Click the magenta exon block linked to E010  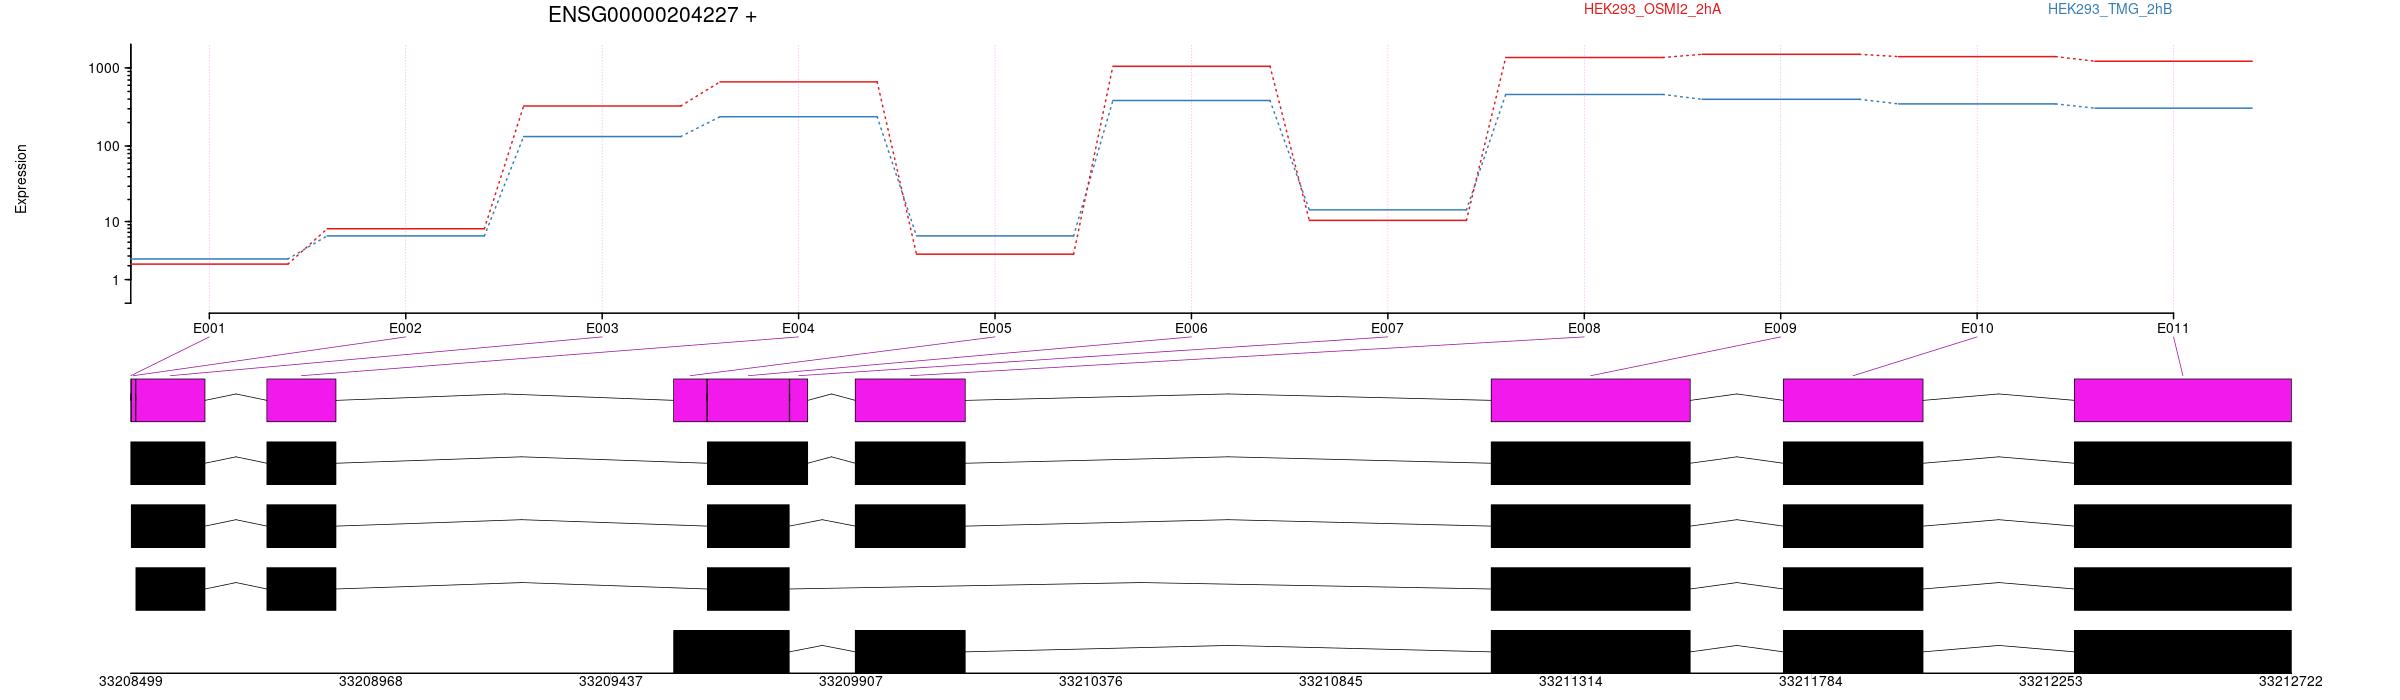point(1853,400)
